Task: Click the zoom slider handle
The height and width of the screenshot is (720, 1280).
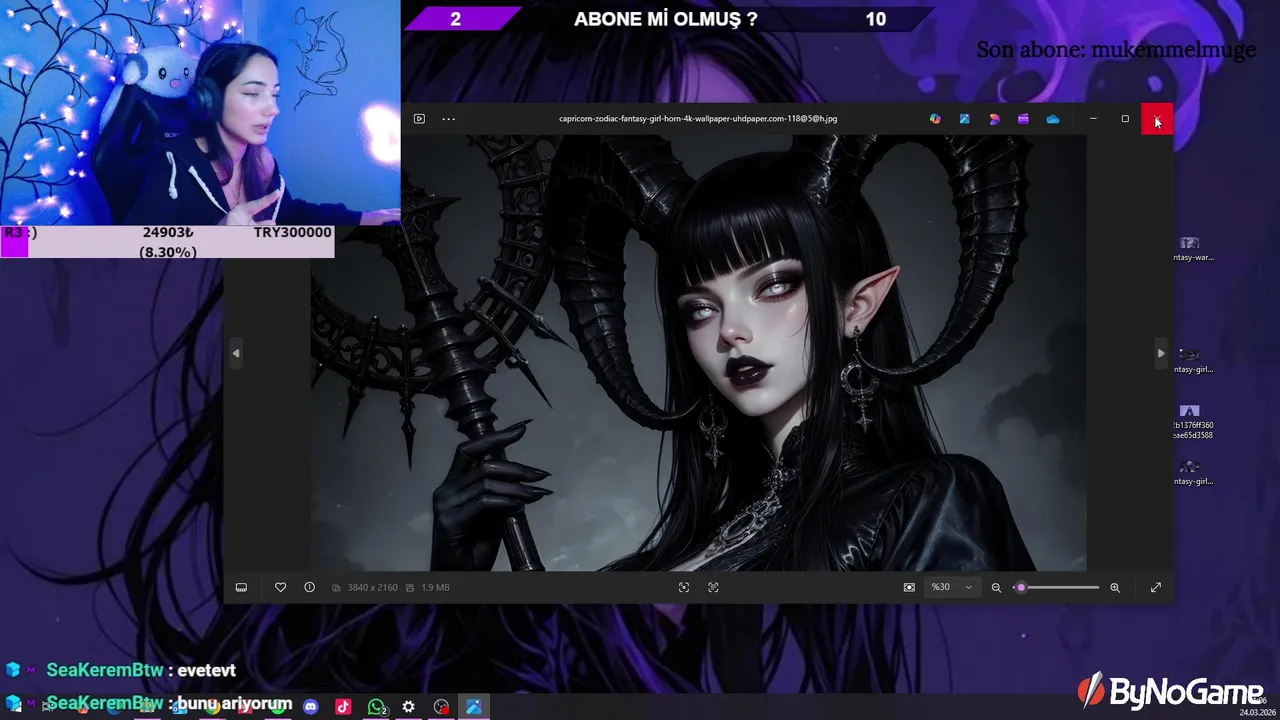Action: [1020, 587]
